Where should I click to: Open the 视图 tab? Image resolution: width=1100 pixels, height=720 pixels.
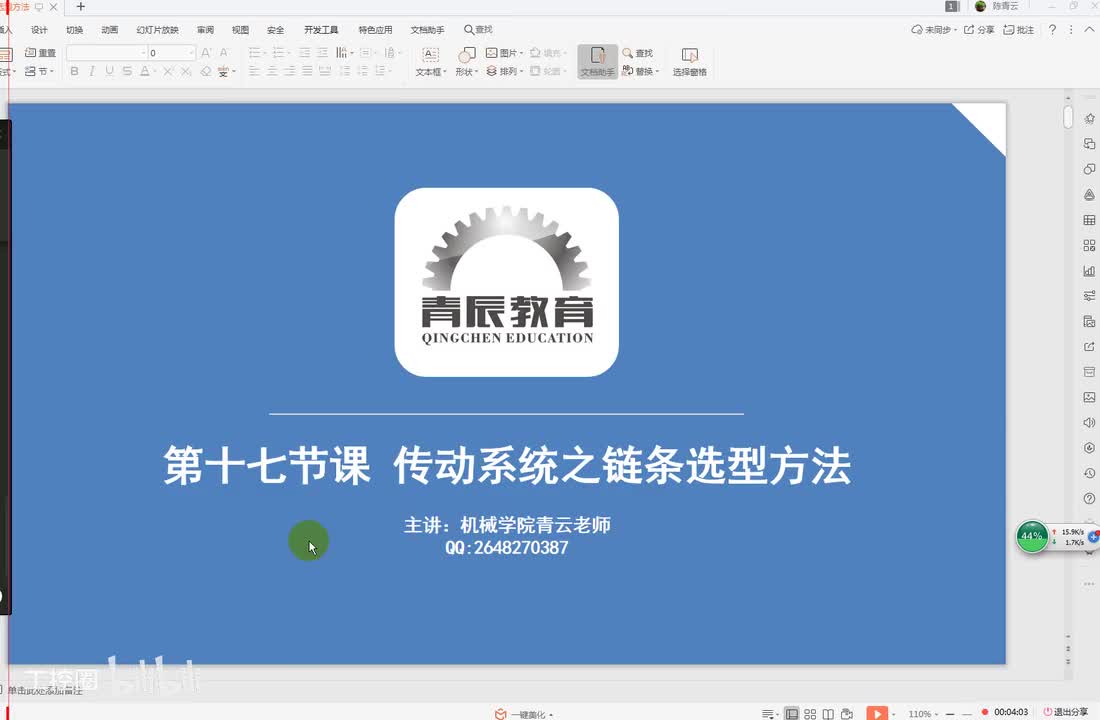click(241, 29)
